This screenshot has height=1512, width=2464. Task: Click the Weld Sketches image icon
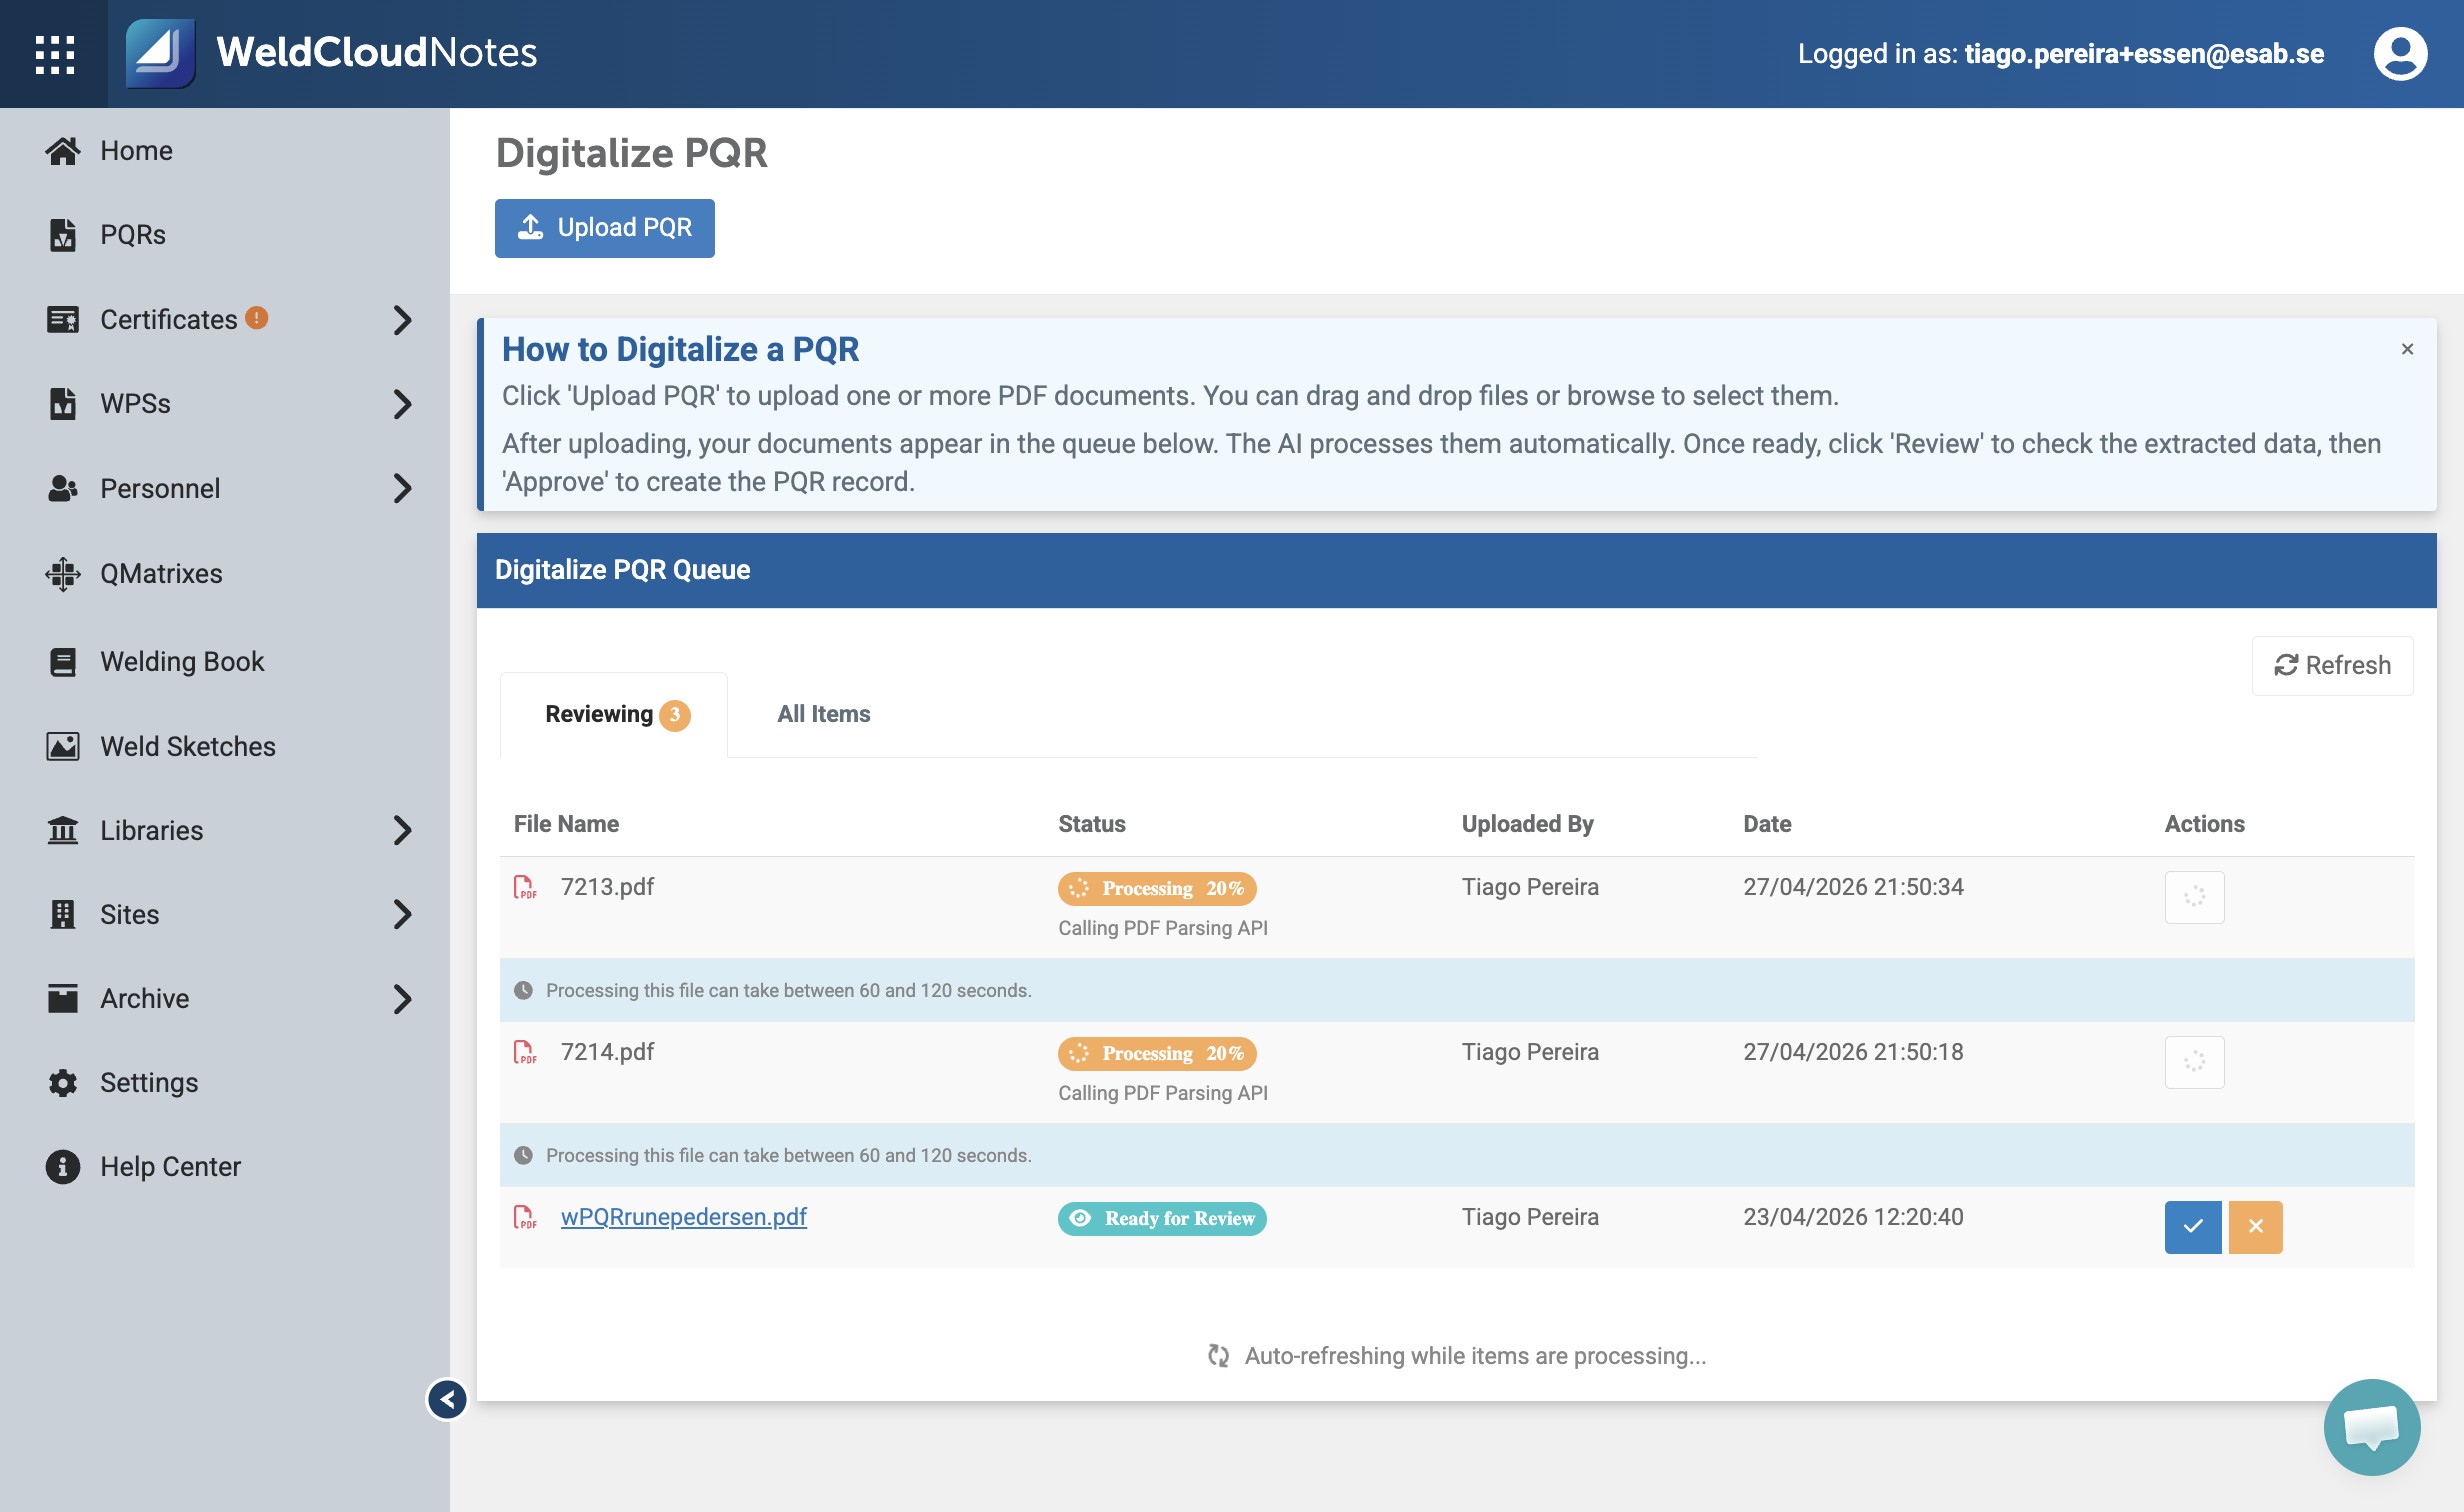point(62,746)
